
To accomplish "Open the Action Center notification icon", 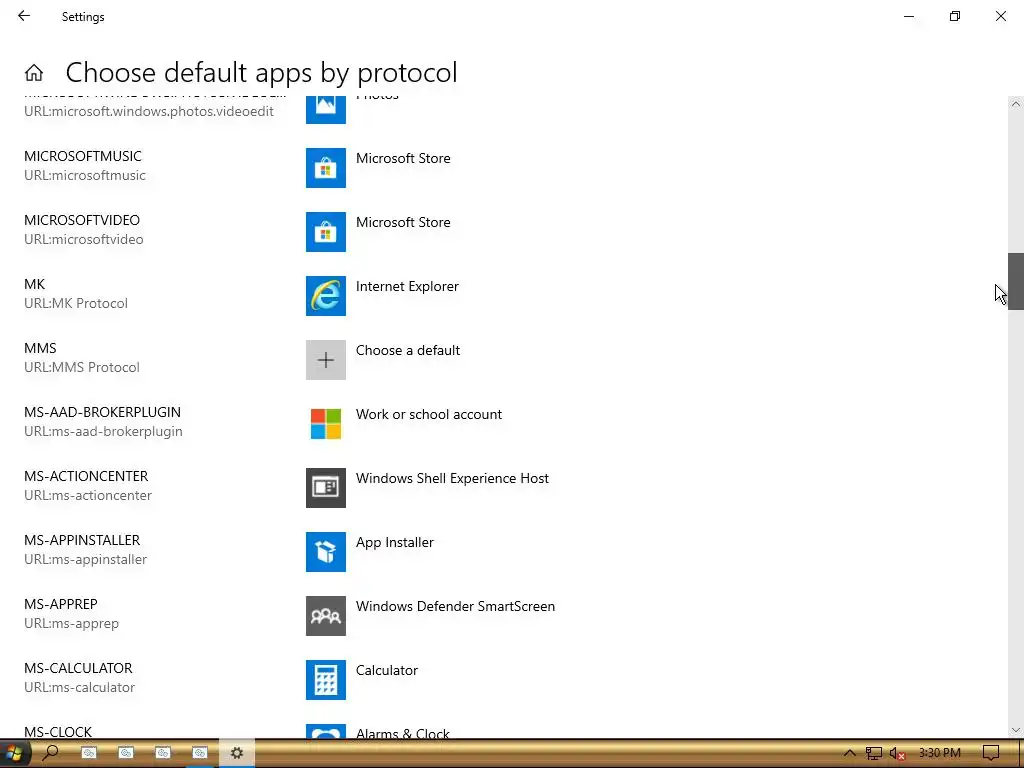I will point(991,753).
